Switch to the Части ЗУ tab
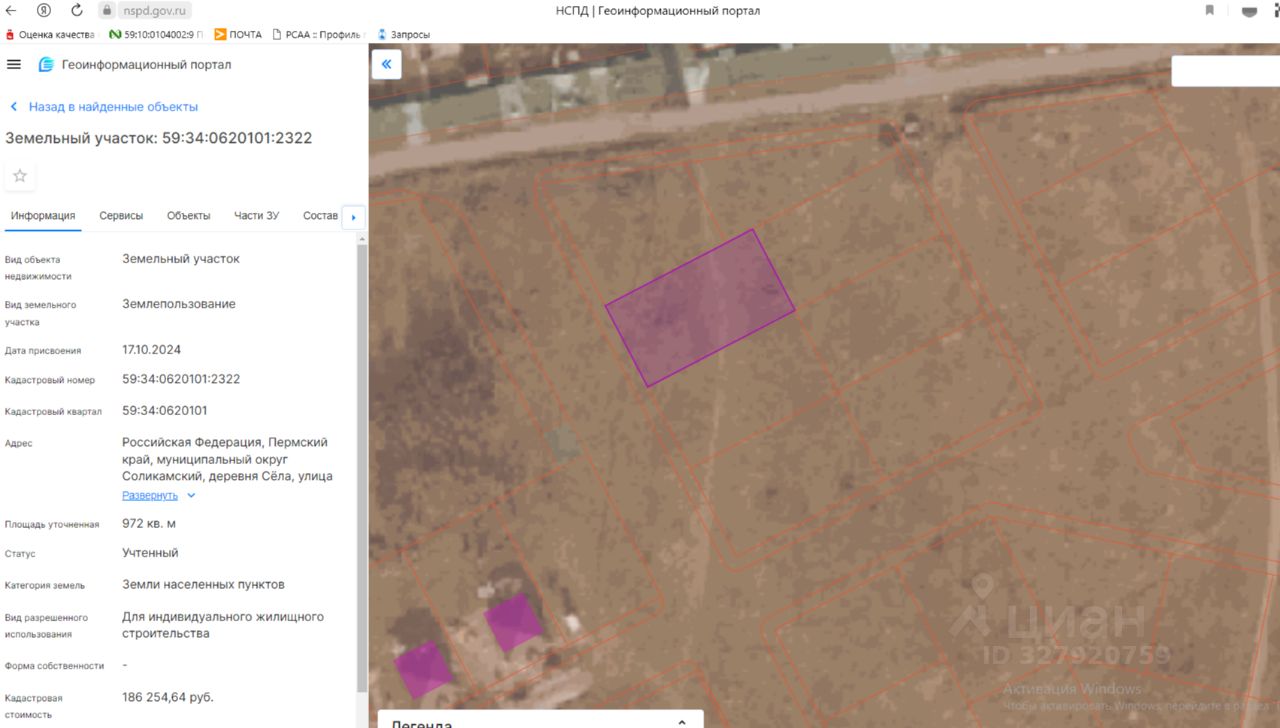 [x=257, y=216]
